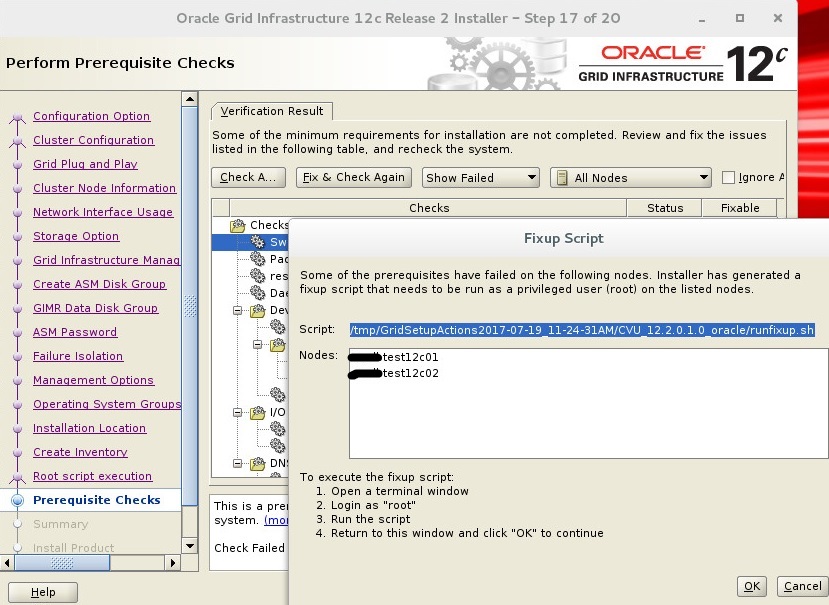The height and width of the screenshot is (605, 829).
Task: Click the gear icon on the selected 'Sw' check row
Action: click(257, 242)
